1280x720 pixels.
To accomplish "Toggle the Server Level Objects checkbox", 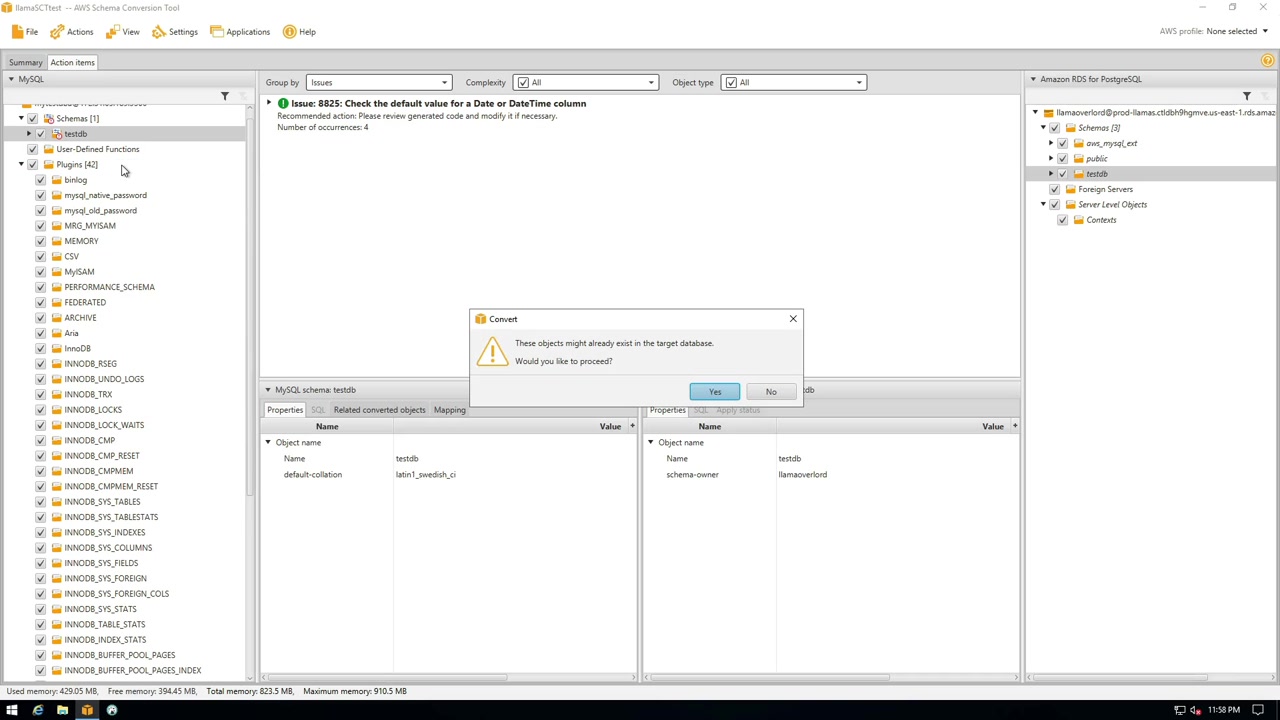I will 1054,204.
